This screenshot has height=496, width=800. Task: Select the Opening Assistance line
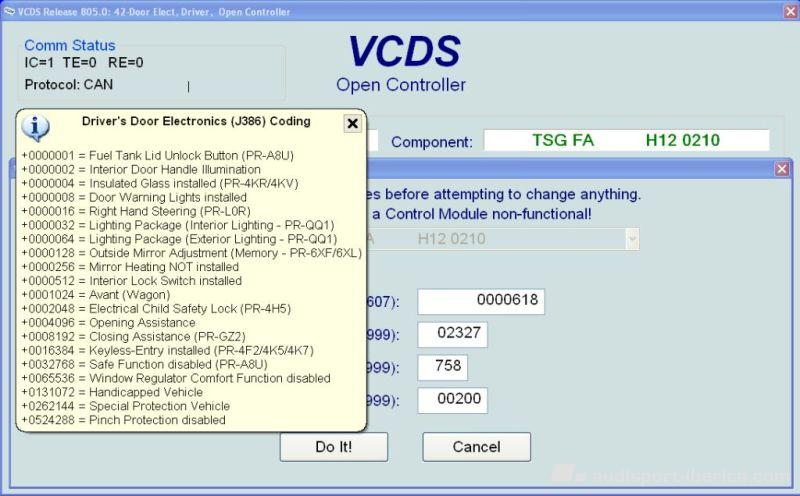[108, 323]
